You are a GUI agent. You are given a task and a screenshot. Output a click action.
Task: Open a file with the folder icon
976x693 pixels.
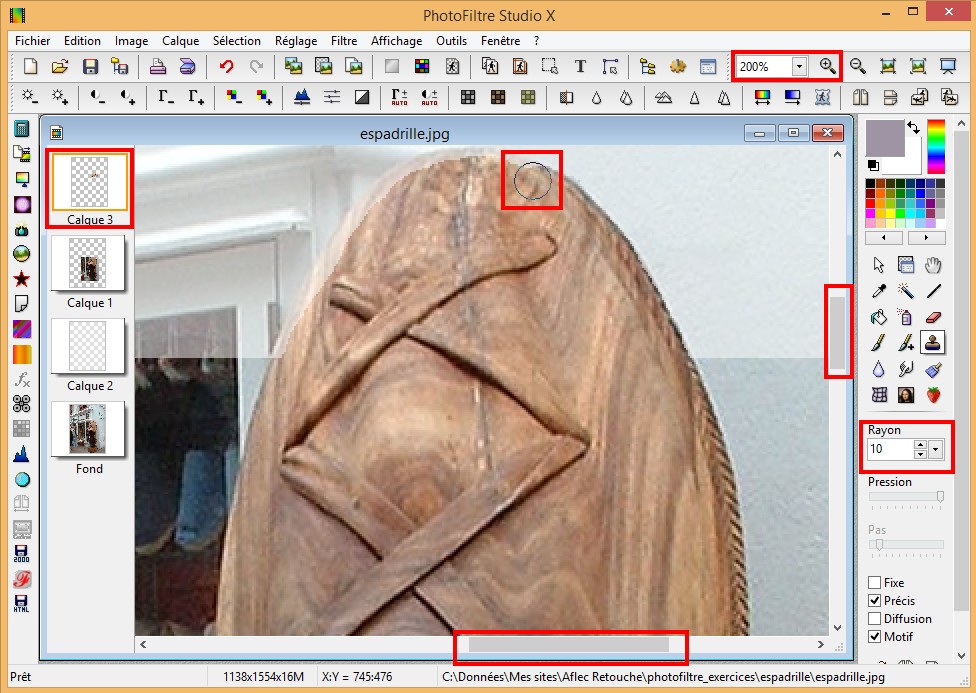pos(60,66)
